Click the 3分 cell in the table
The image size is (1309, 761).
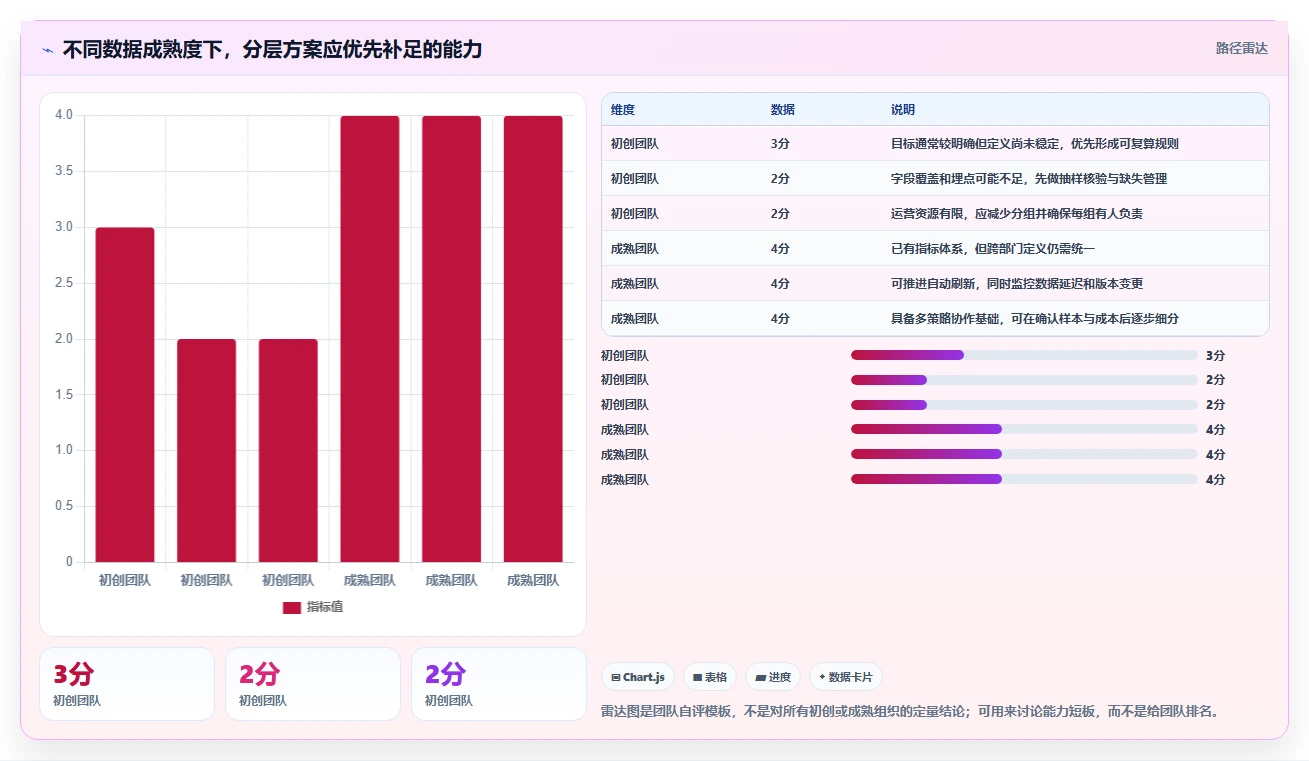point(780,143)
